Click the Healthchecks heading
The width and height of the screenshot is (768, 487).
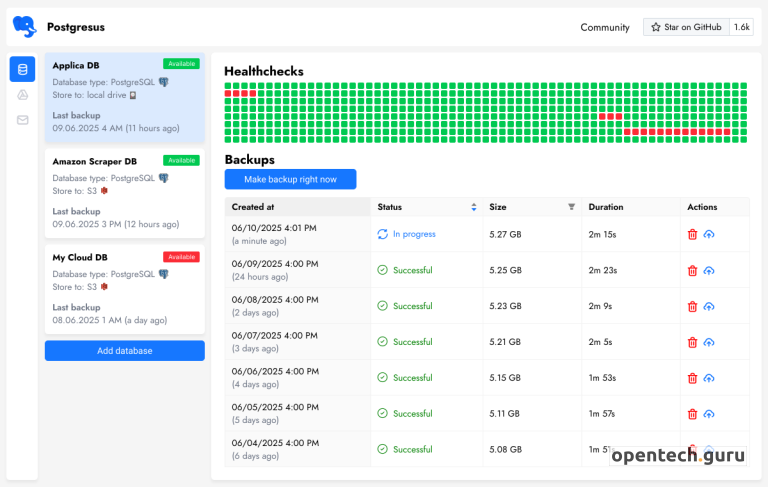pyautogui.click(x=264, y=72)
